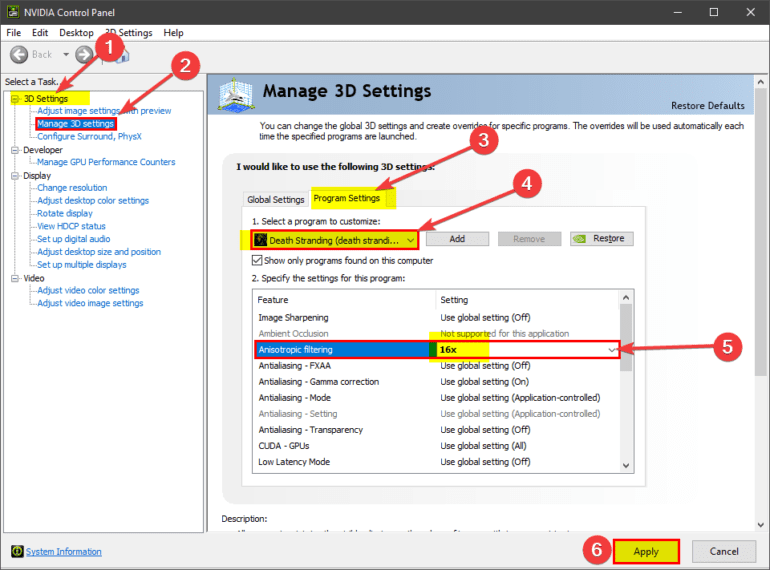Click the settings list vertical scrollbar

click(626, 380)
